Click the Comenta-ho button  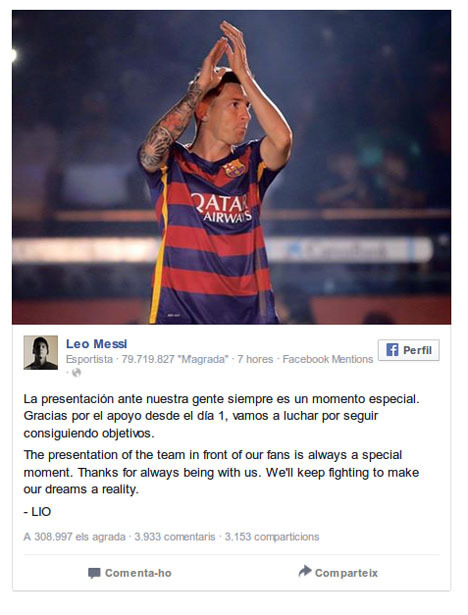(x=130, y=573)
